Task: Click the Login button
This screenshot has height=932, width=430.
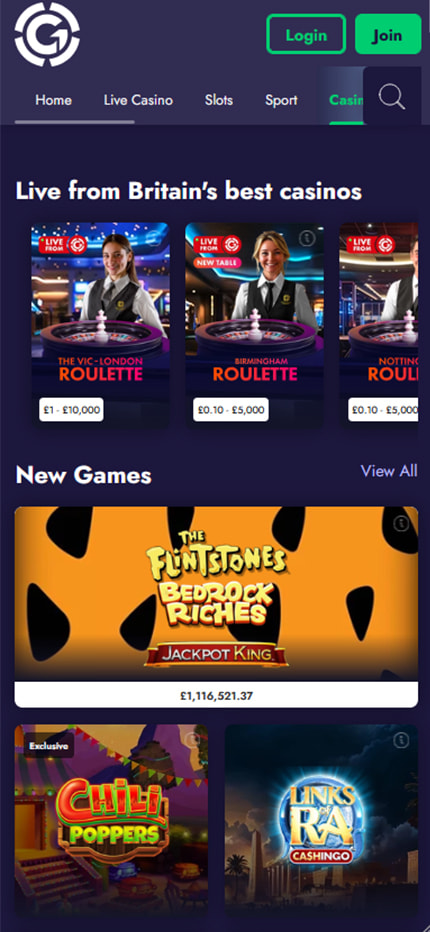Action: (x=306, y=34)
